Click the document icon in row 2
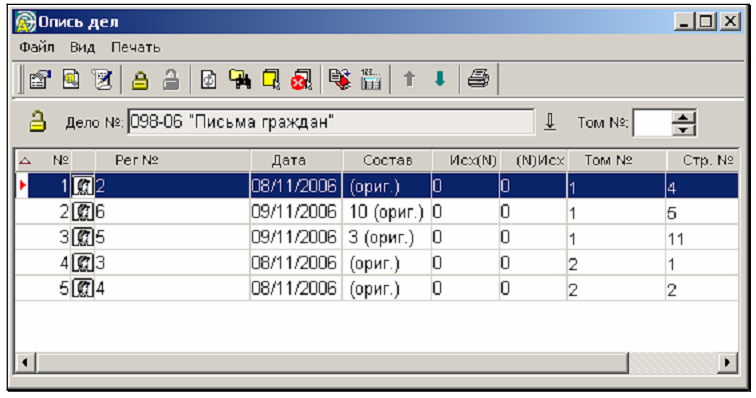The width and height of the screenshot is (756, 398). (83, 212)
